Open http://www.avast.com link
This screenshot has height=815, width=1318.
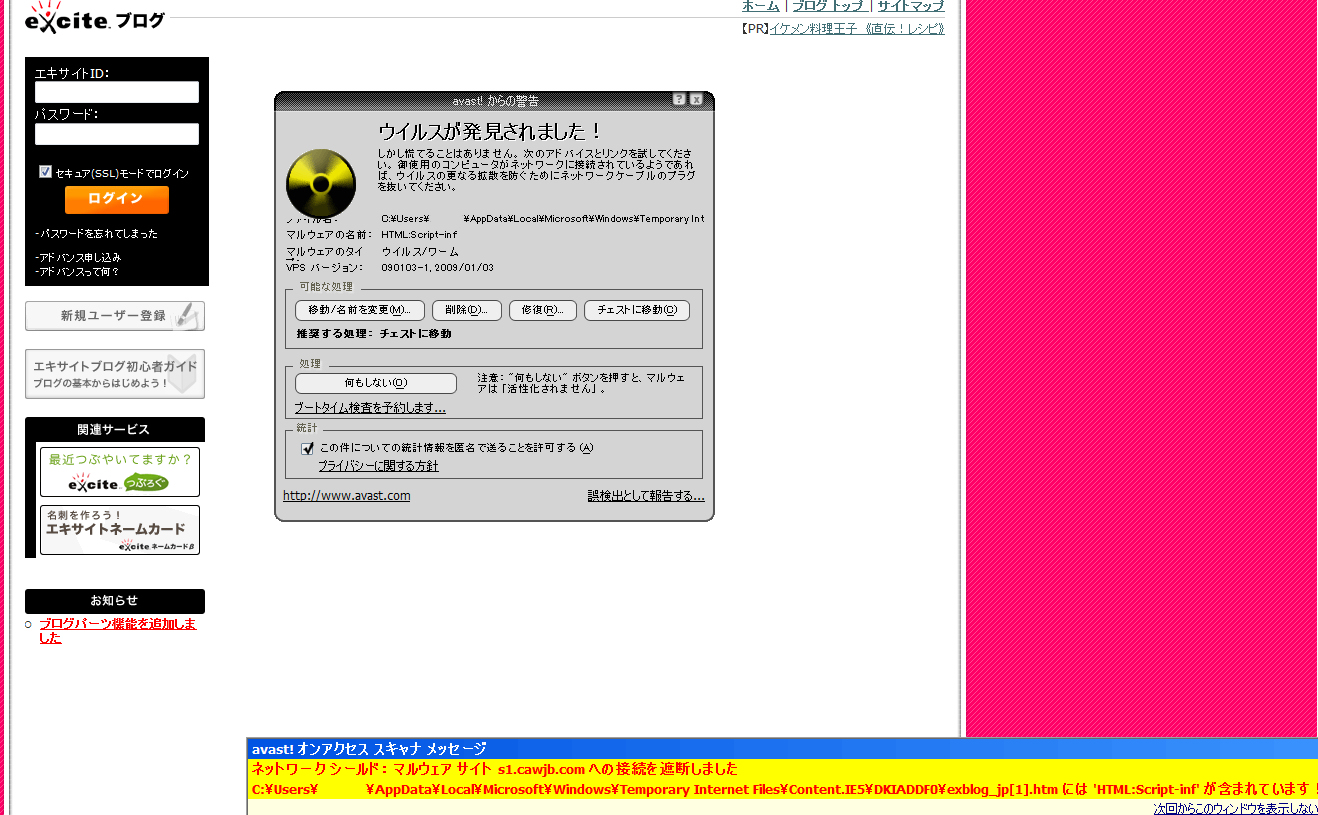click(x=347, y=496)
